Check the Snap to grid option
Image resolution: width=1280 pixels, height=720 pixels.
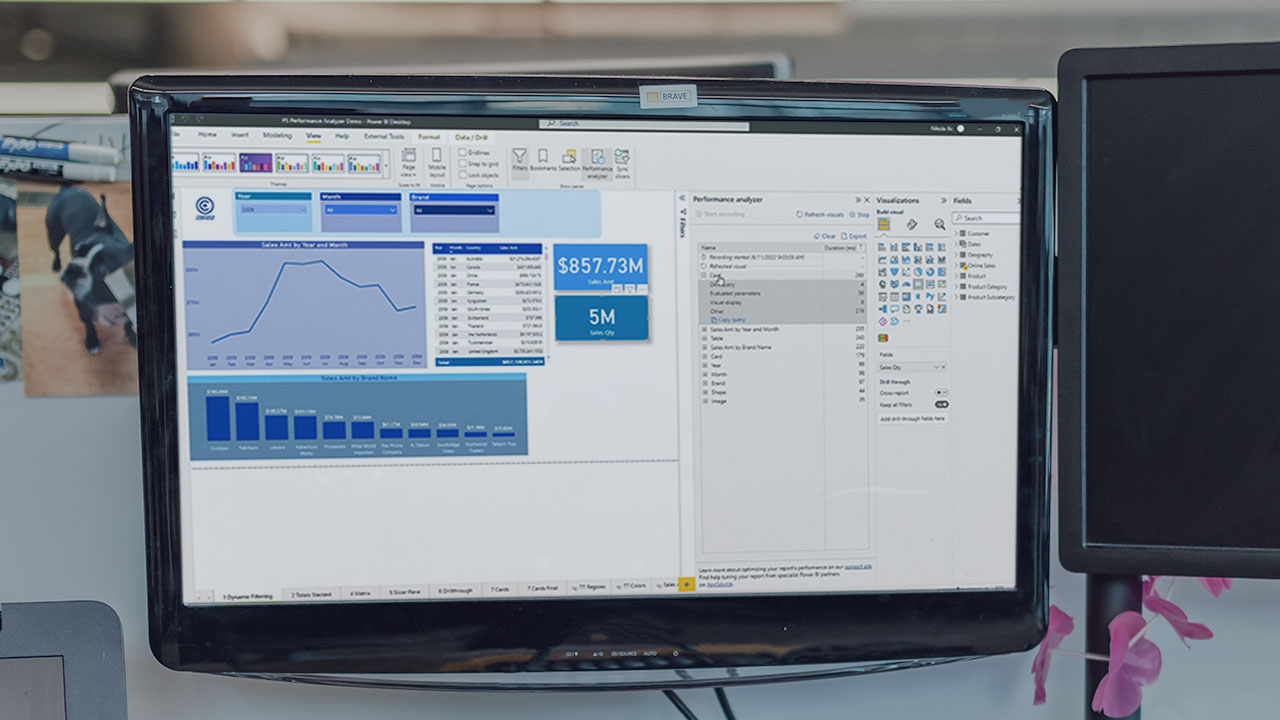click(x=463, y=164)
